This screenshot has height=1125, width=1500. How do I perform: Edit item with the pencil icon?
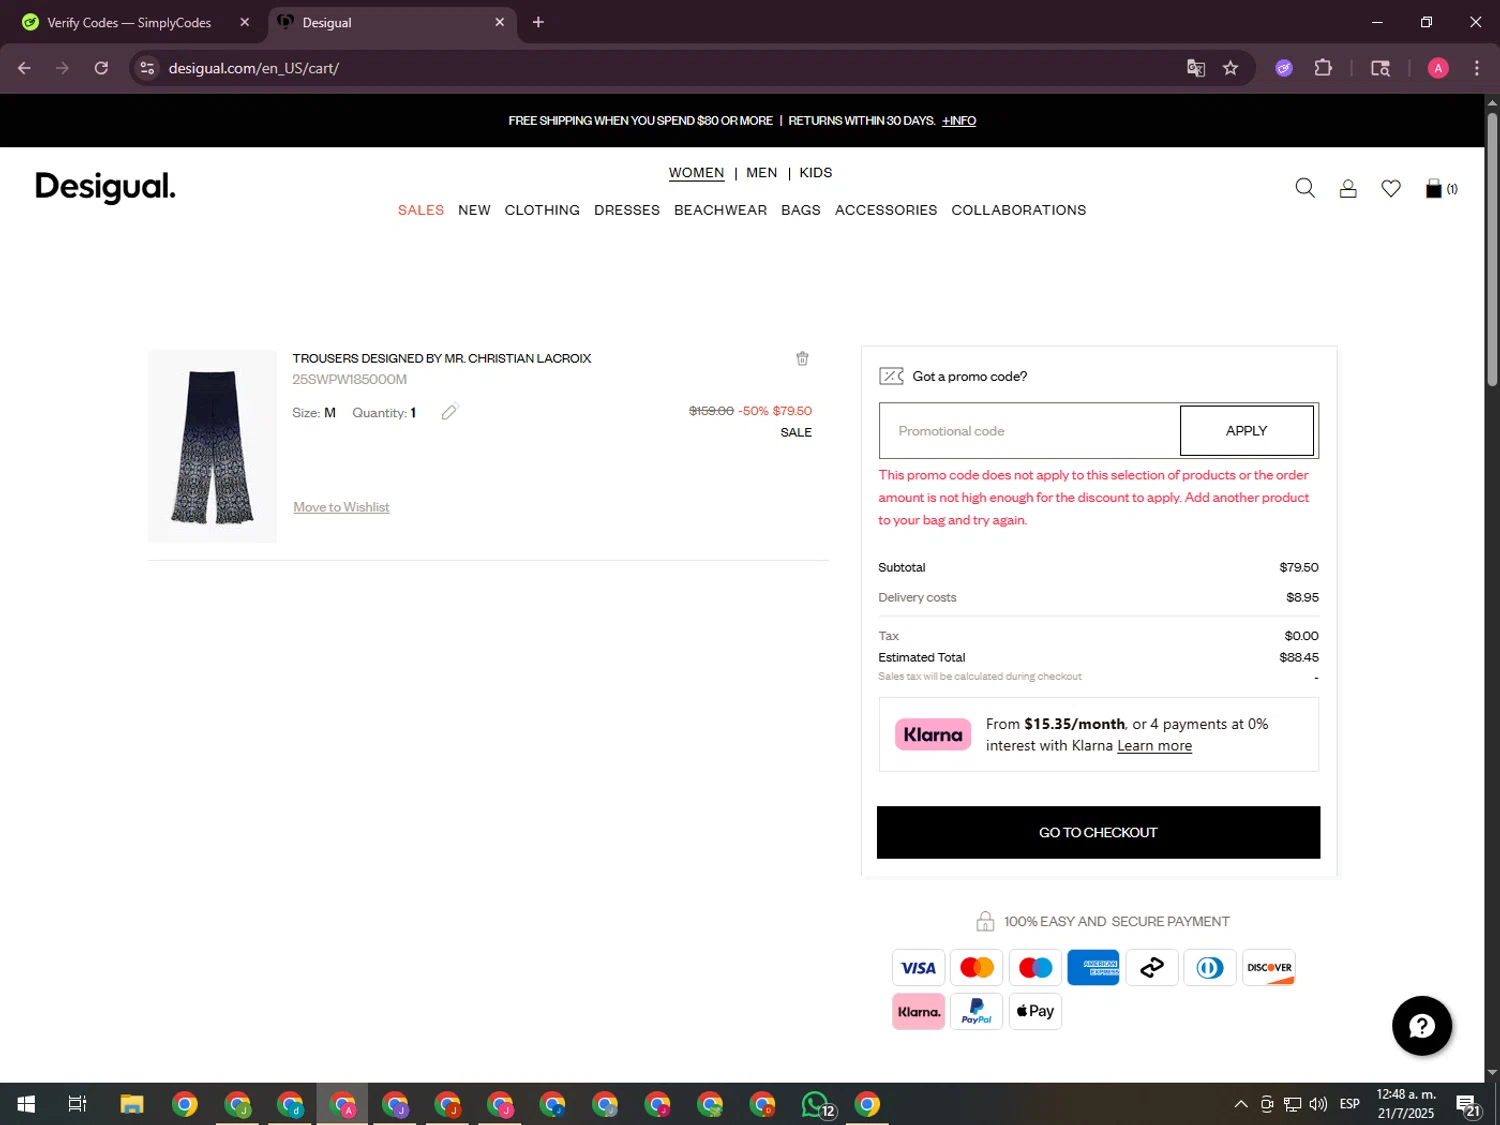[450, 412]
